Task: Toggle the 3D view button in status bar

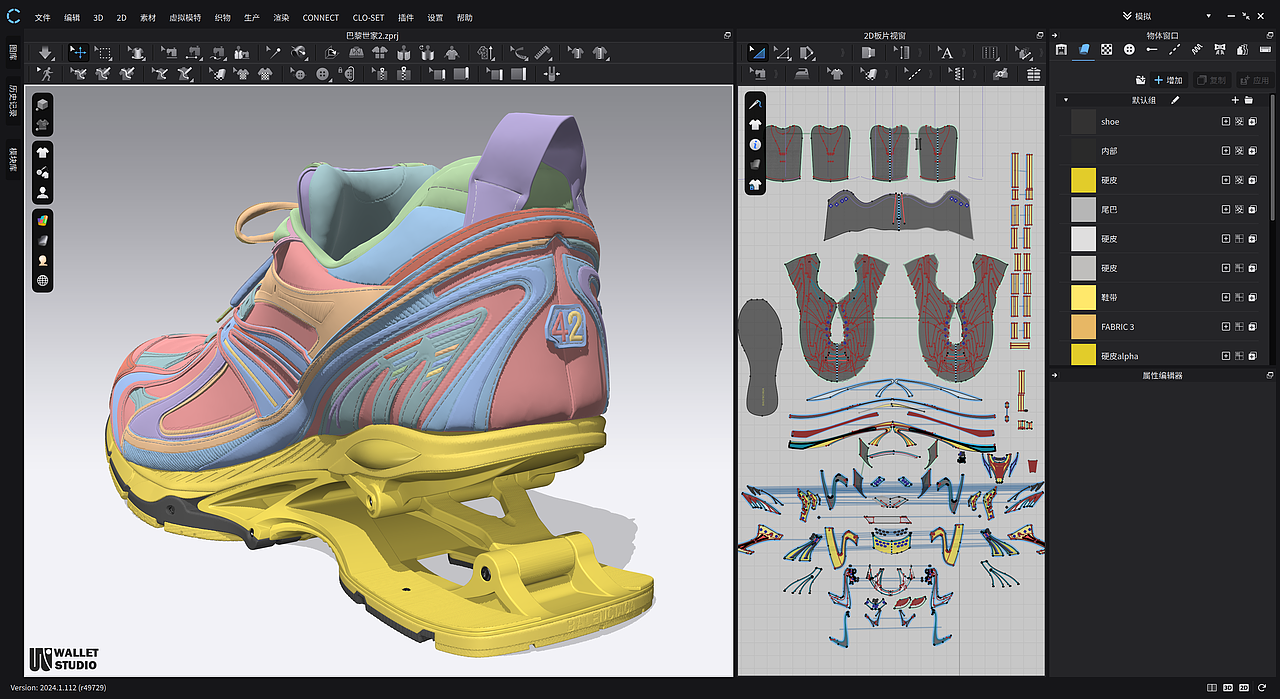Action: pyautogui.click(x=1228, y=688)
